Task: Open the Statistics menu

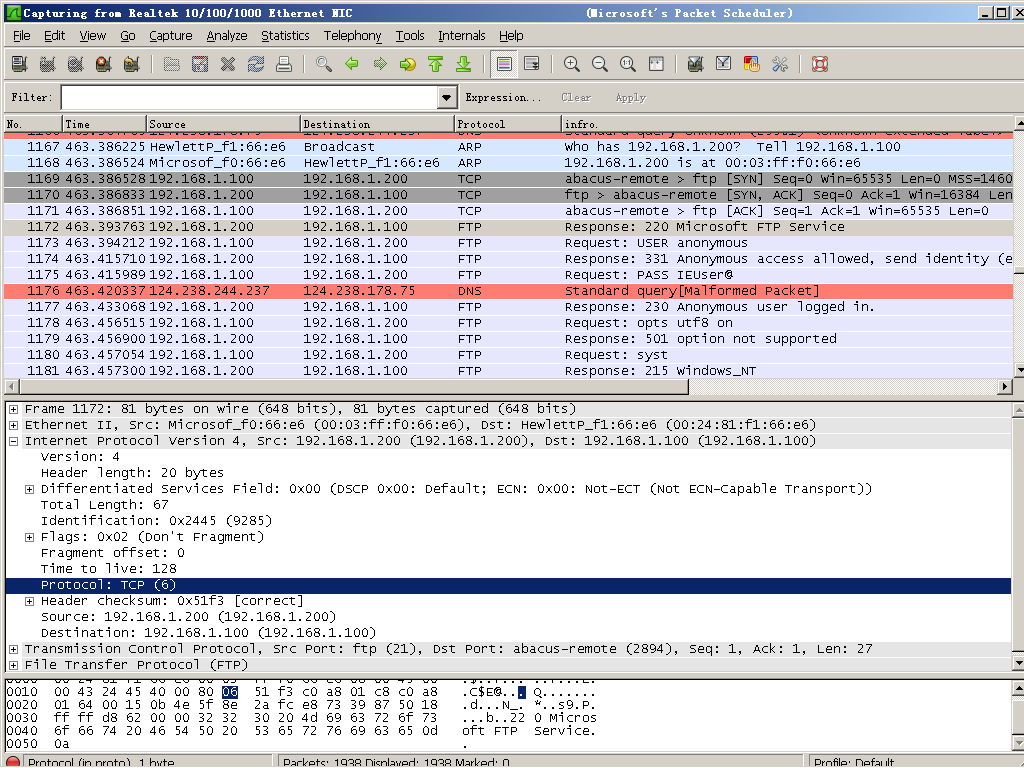Action: [285, 36]
